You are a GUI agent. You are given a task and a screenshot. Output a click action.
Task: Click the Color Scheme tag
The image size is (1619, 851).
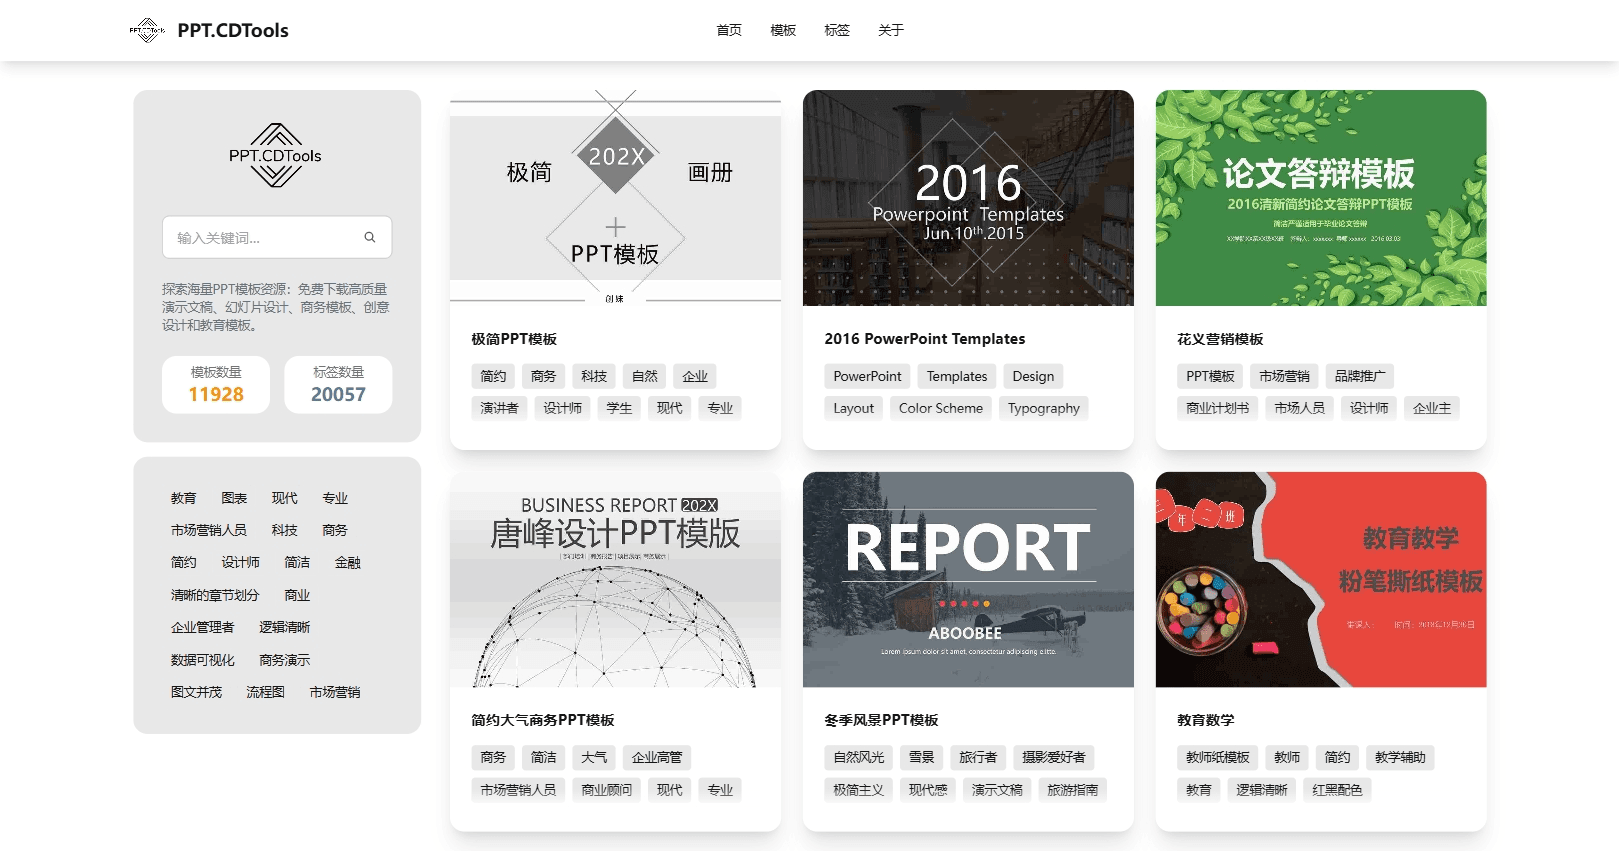click(941, 408)
